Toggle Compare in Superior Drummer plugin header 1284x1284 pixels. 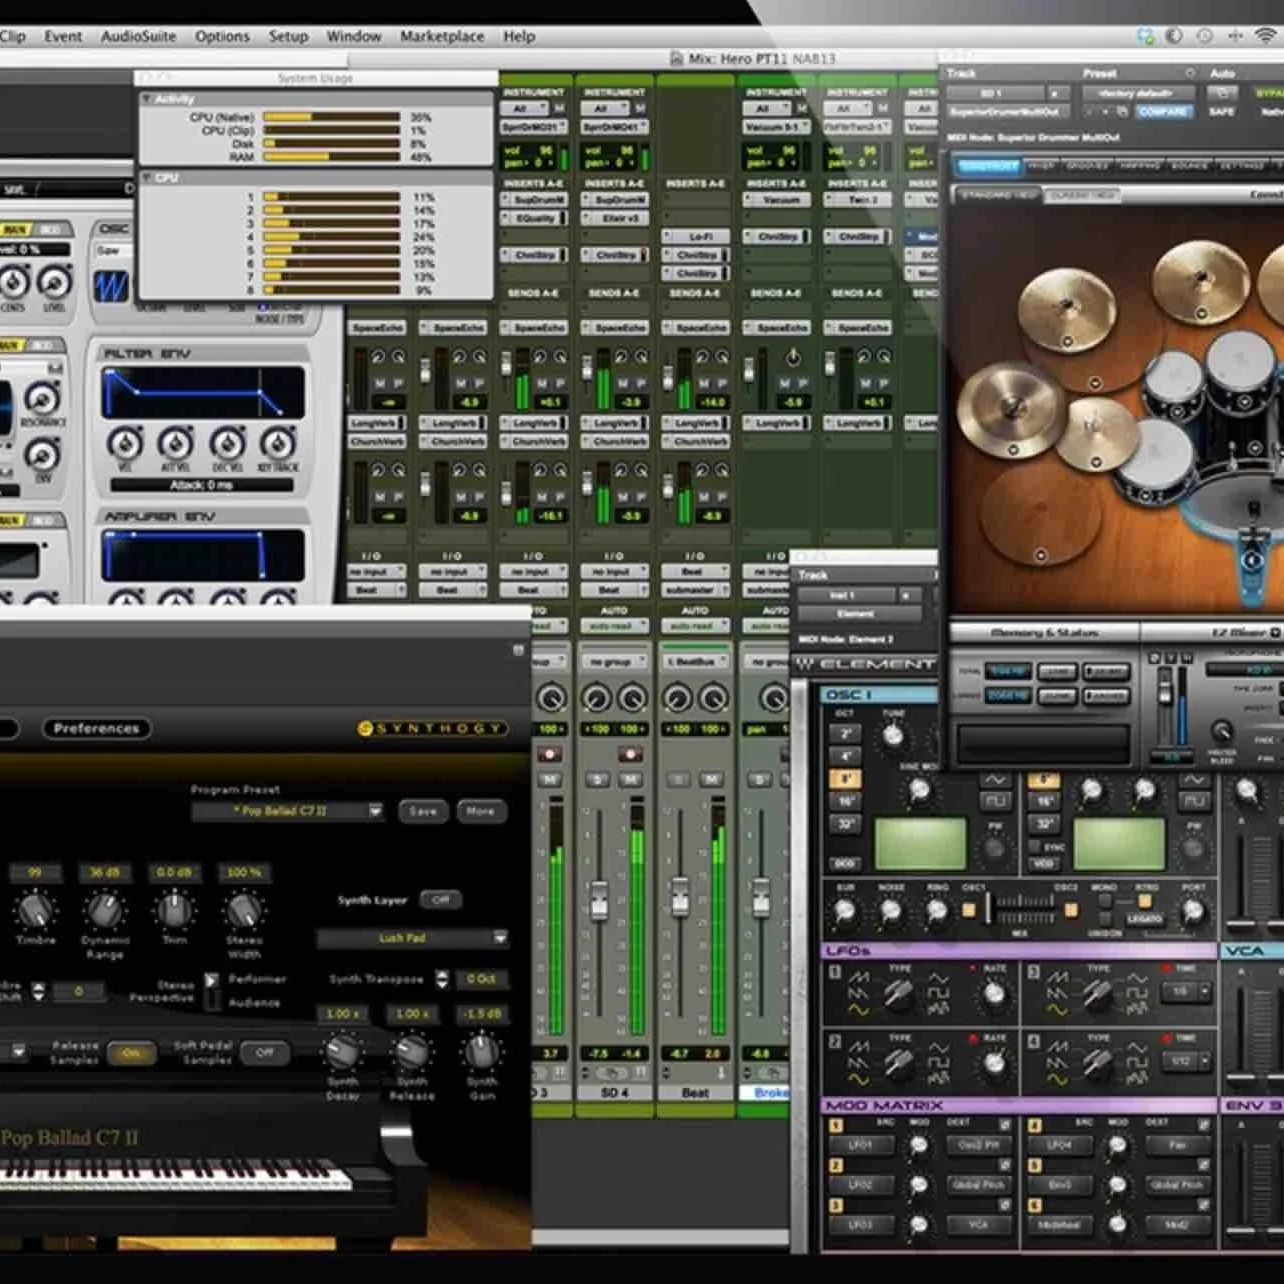1164,112
